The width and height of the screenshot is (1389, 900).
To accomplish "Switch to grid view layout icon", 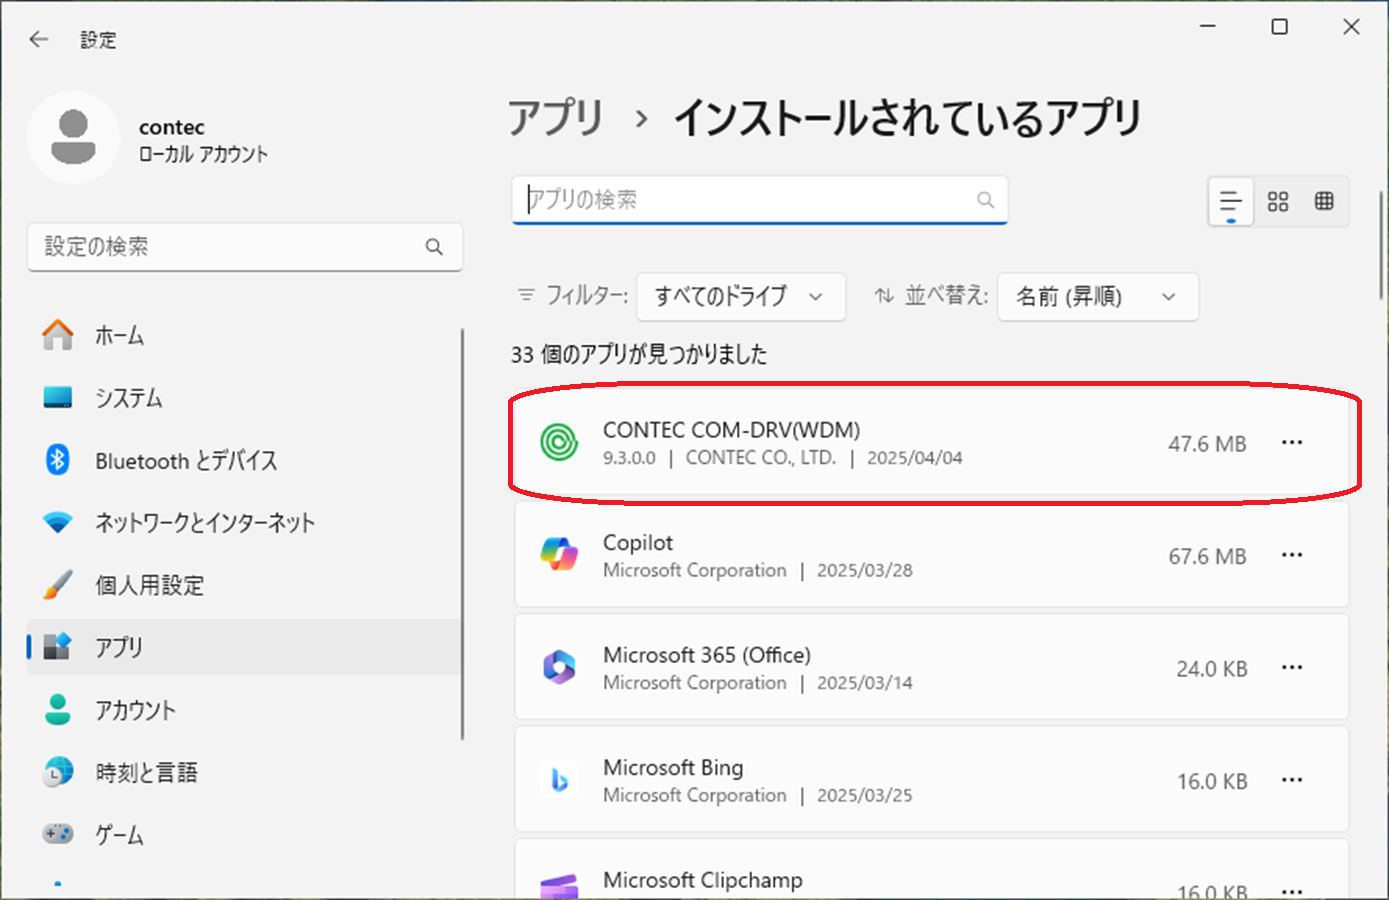I will tap(1278, 201).
